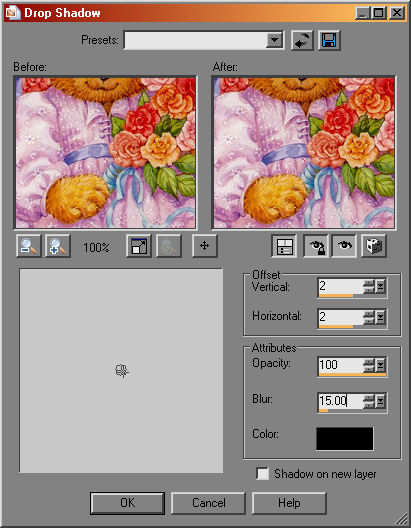The image size is (411, 528).
Task: Open the Horizontal offset slider dropdown
Action: [x=380, y=317]
